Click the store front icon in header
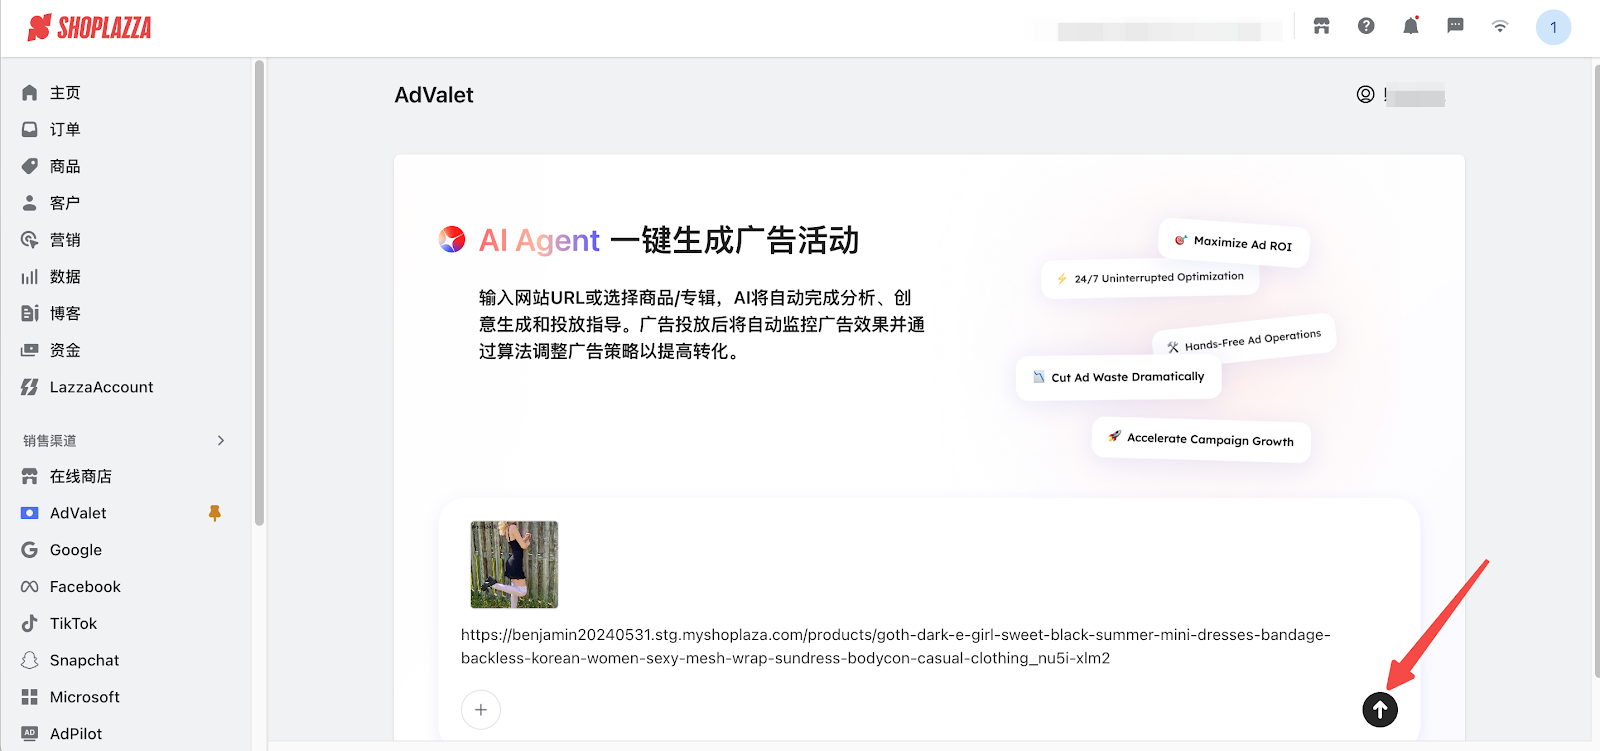Screen dimensions: 1600x751 tap(1321, 26)
